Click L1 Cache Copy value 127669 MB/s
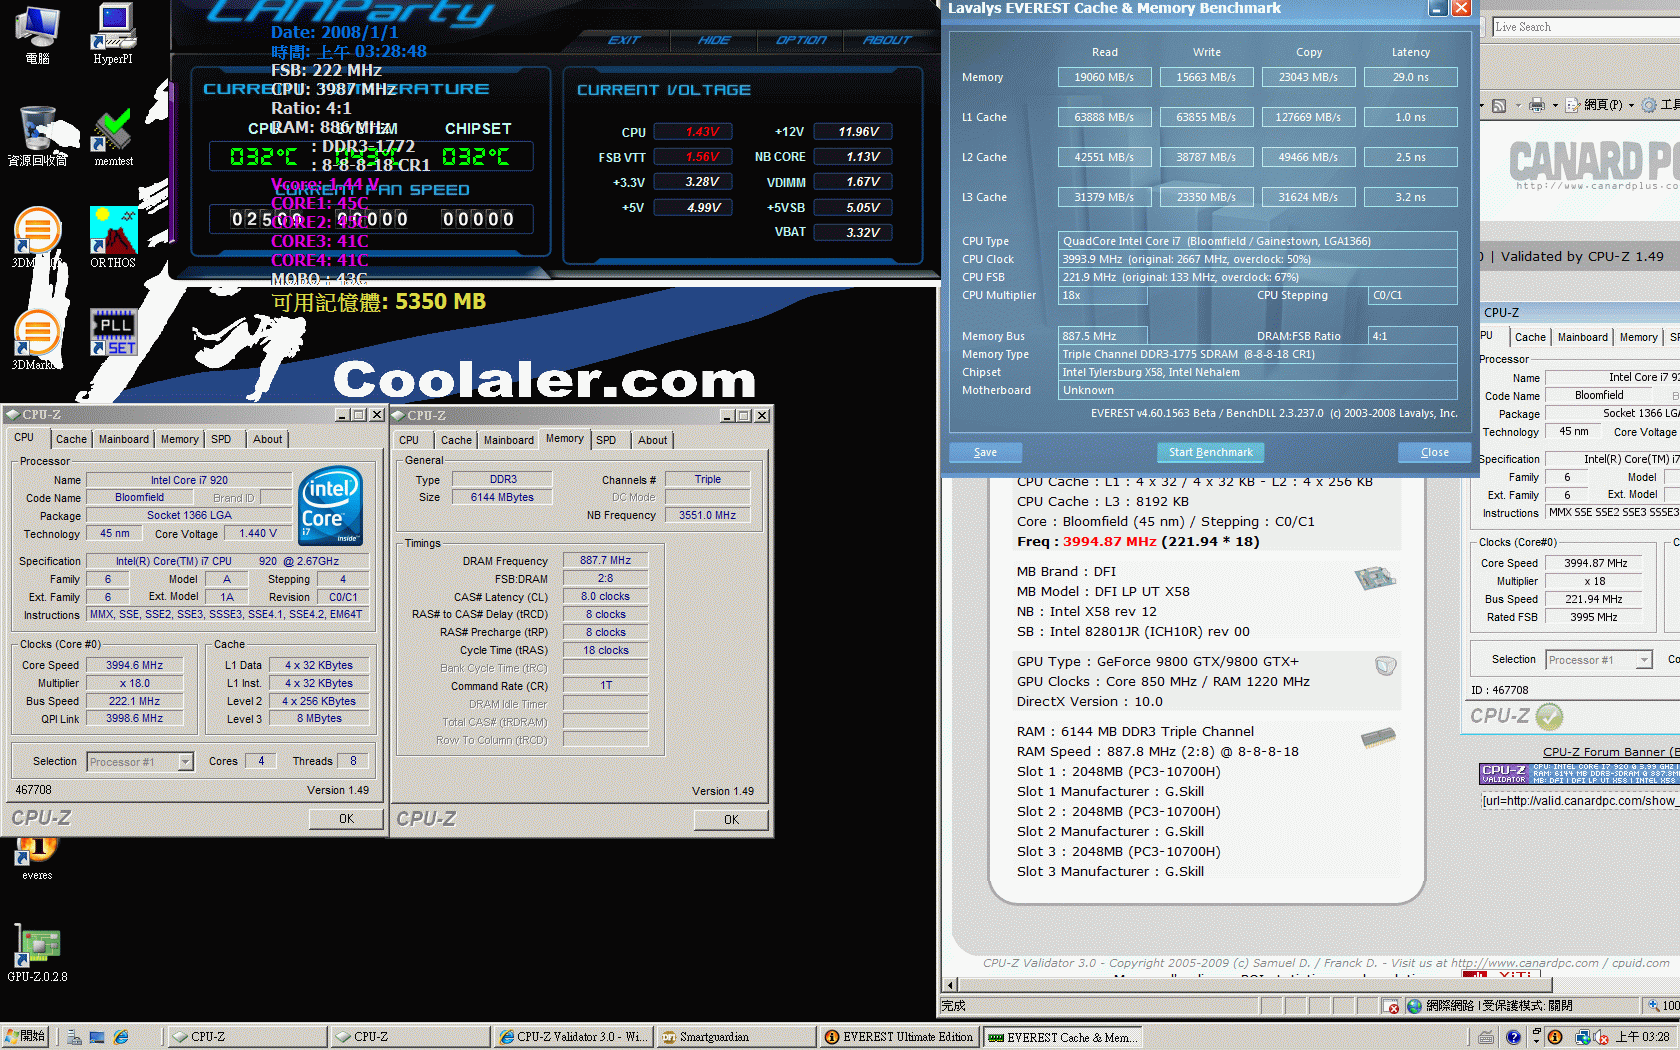 1308,117
